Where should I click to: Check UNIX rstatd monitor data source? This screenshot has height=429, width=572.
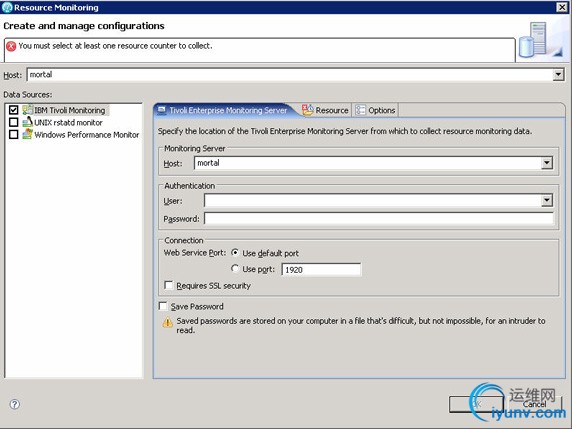coord(13,122)
